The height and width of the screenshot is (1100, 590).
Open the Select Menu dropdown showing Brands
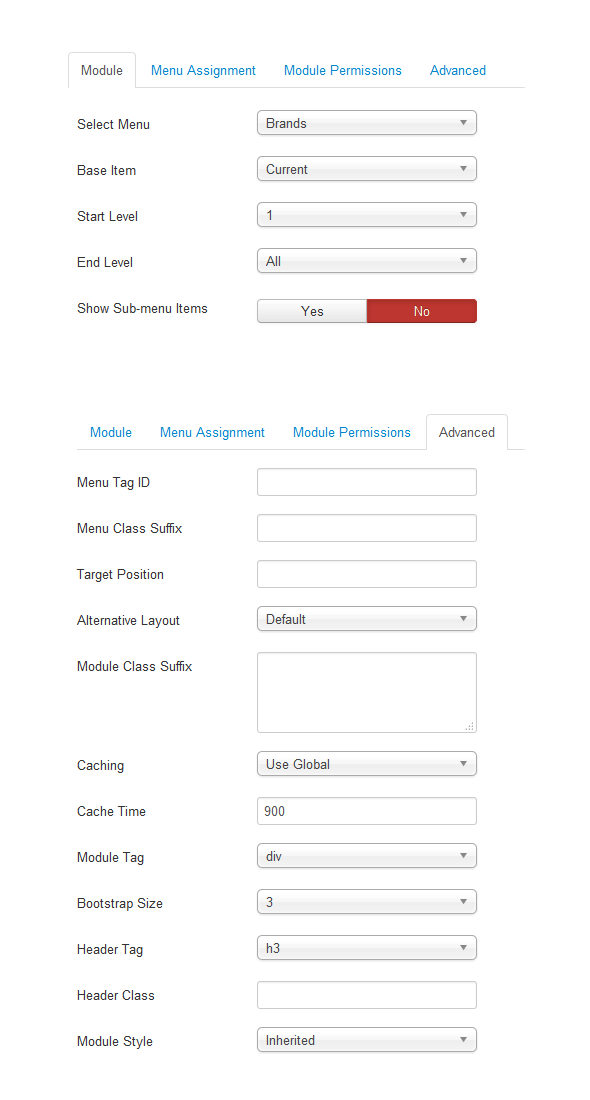[367, 123]
